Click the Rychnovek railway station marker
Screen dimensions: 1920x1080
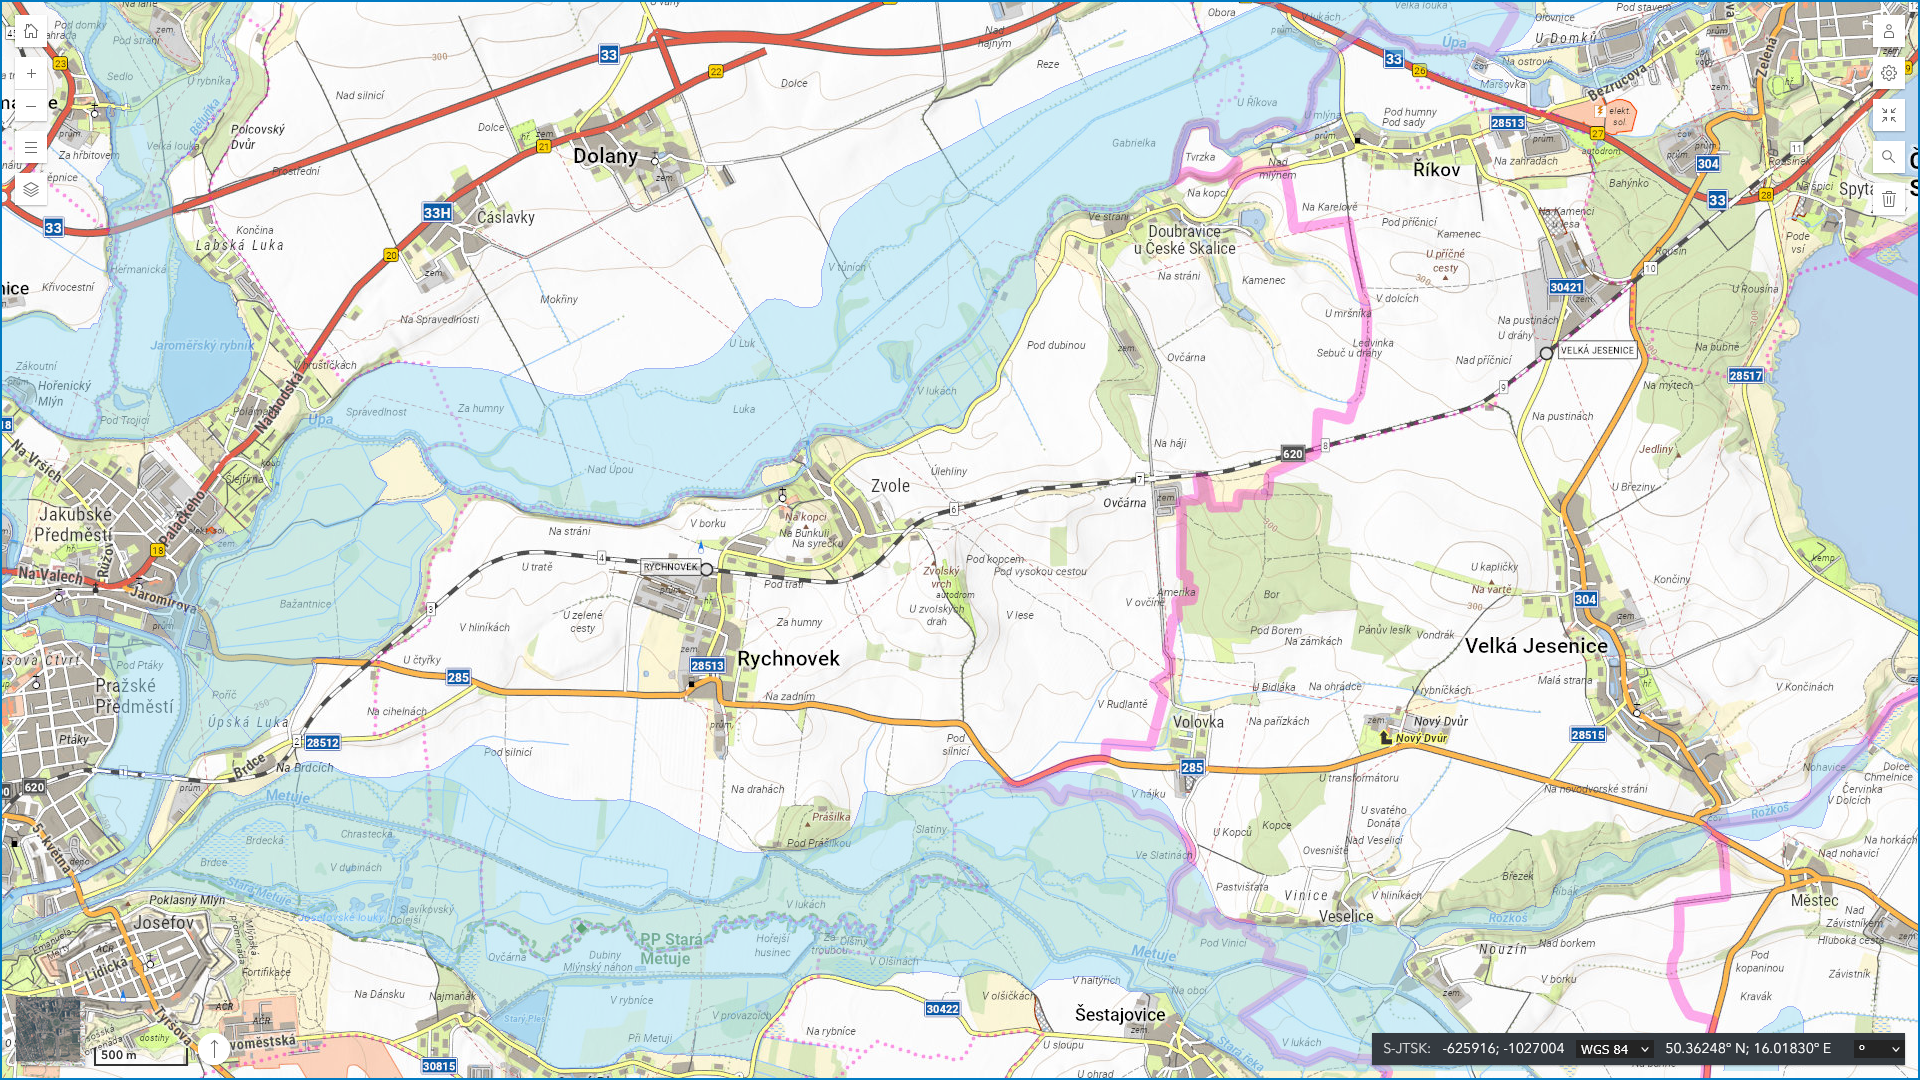point(707,569)
